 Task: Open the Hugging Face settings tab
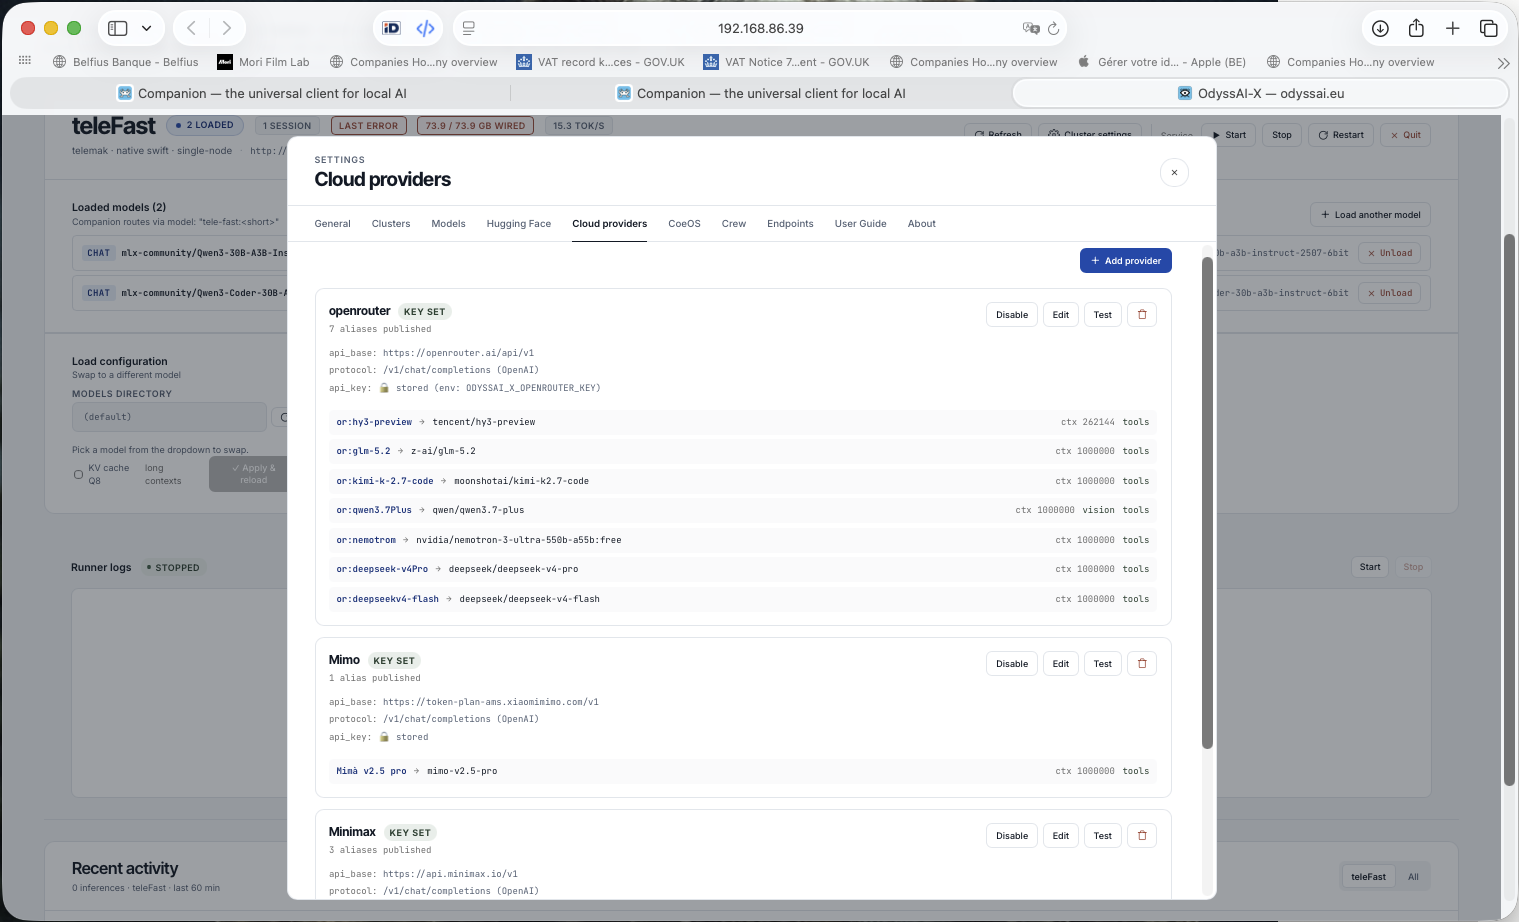pyautogui.click(x=519, y=224)
